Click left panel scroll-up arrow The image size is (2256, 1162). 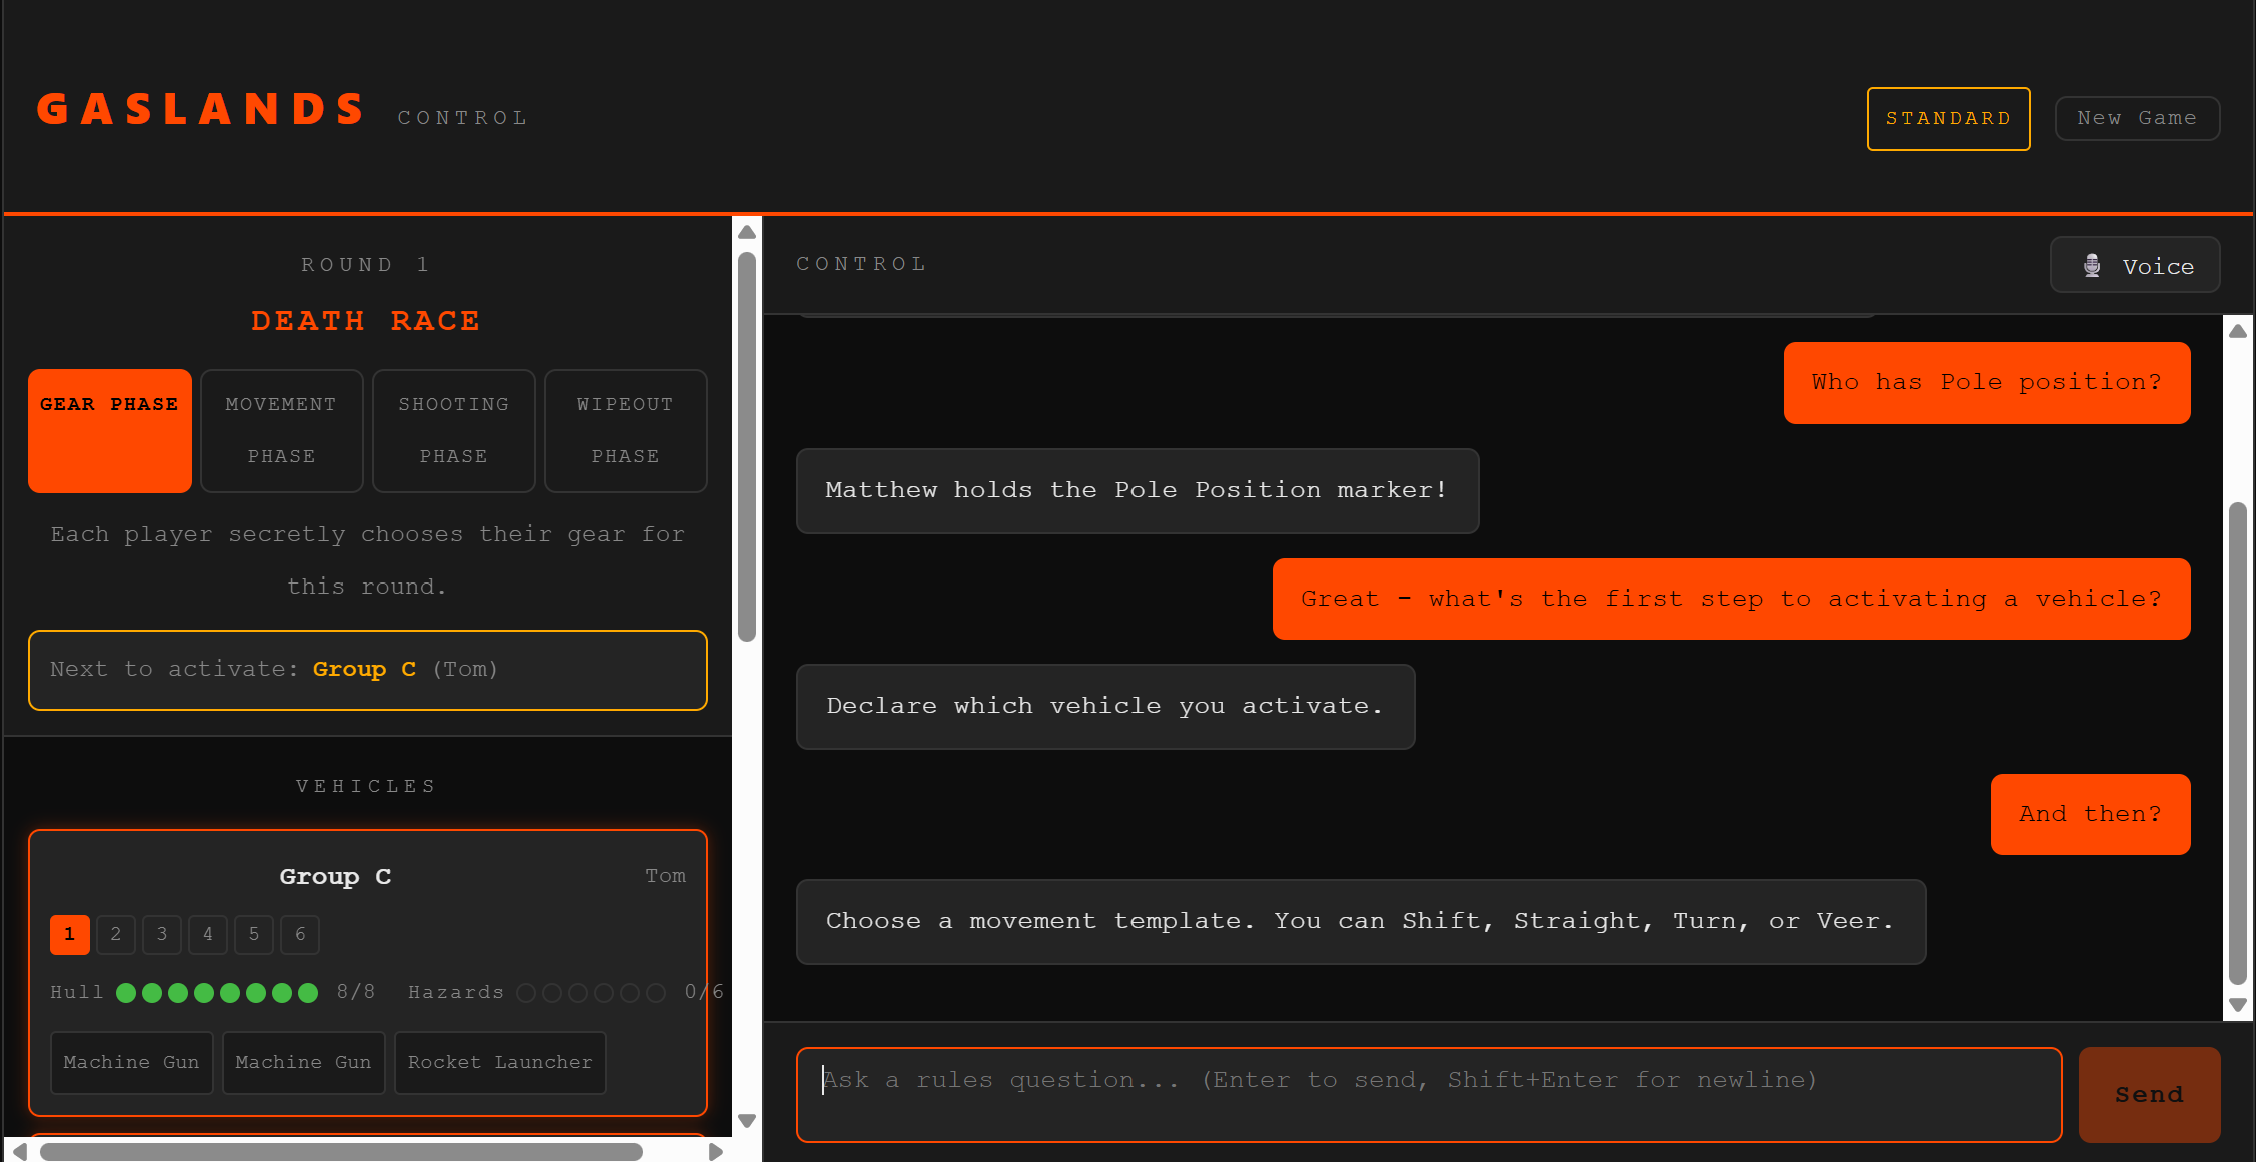tap(747, 232)
